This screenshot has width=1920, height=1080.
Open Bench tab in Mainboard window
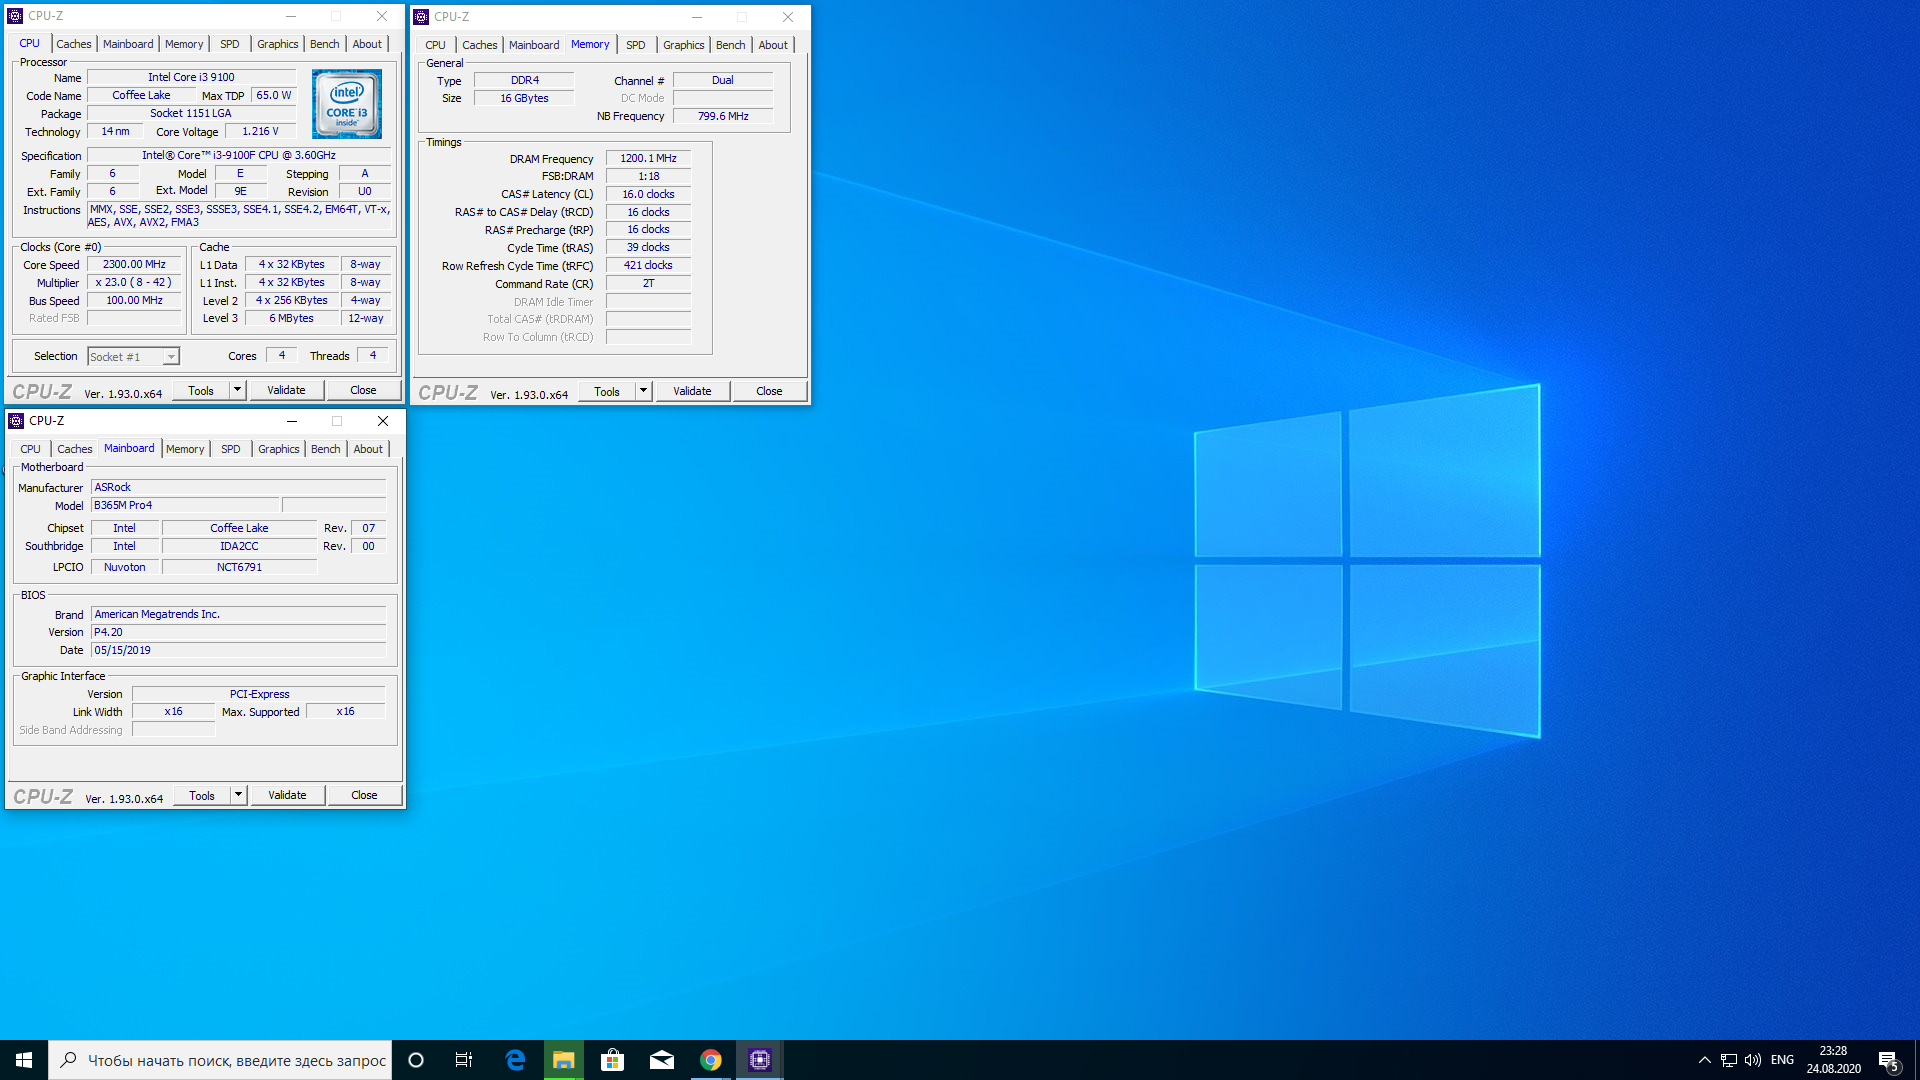326,449
